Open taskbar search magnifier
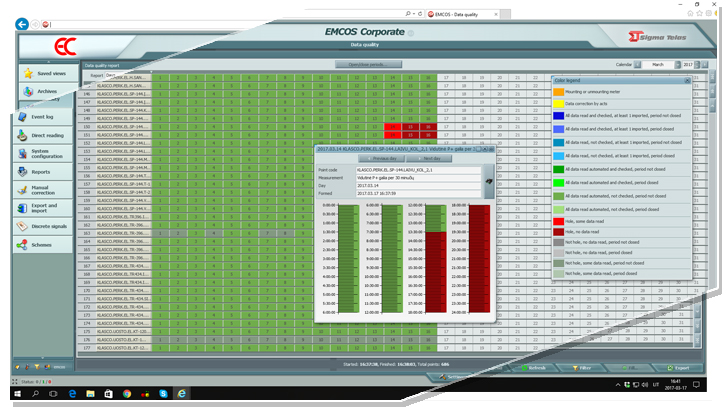This screenshot has width=727, height=409. click(x=36, y=394)
